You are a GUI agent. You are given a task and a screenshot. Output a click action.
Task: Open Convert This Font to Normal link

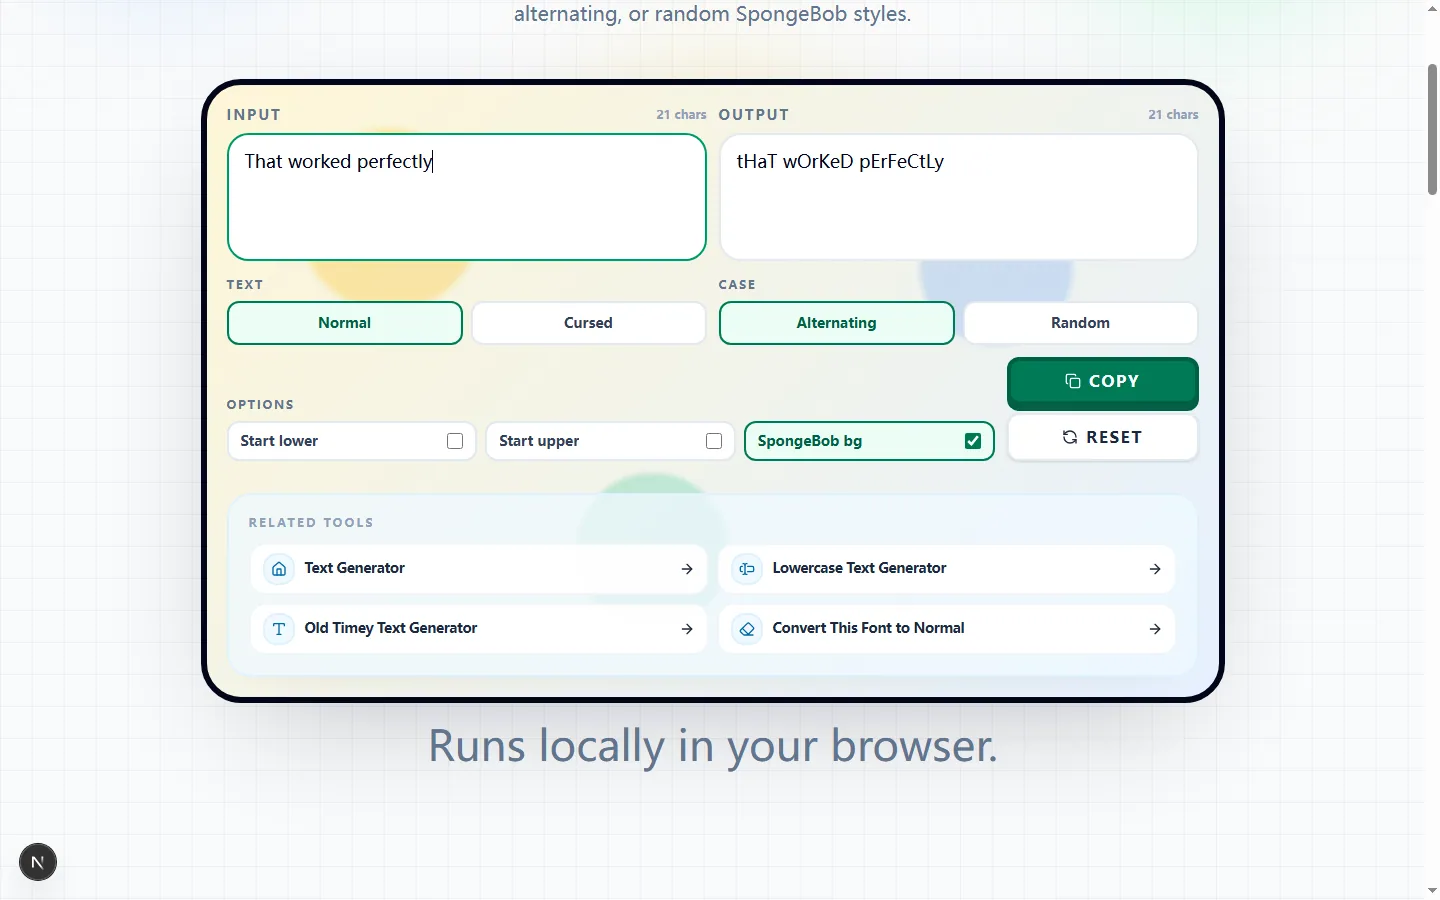[947, 629]
